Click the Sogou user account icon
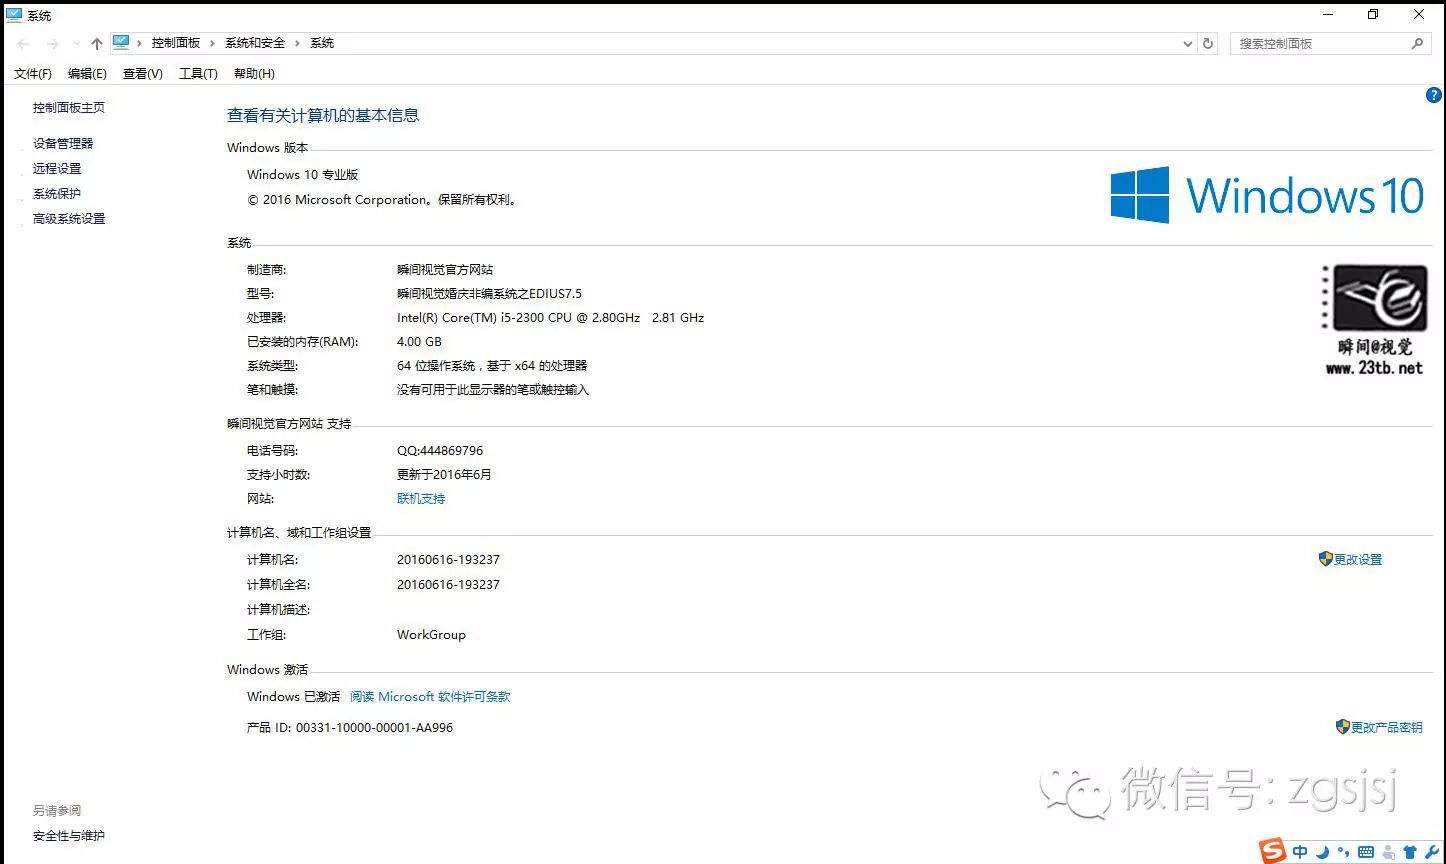 [x=1388, y=852]
